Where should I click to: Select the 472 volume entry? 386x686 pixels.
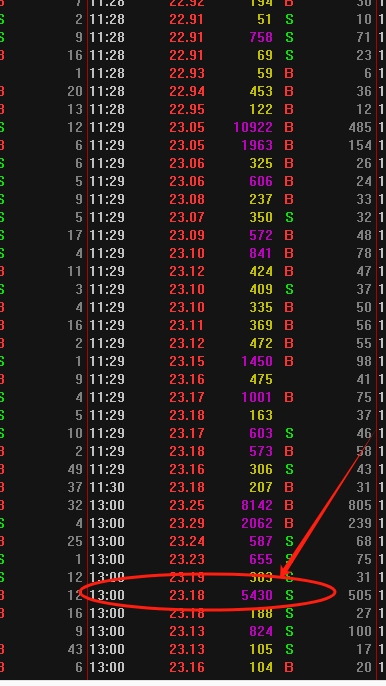tap(261, 343)
